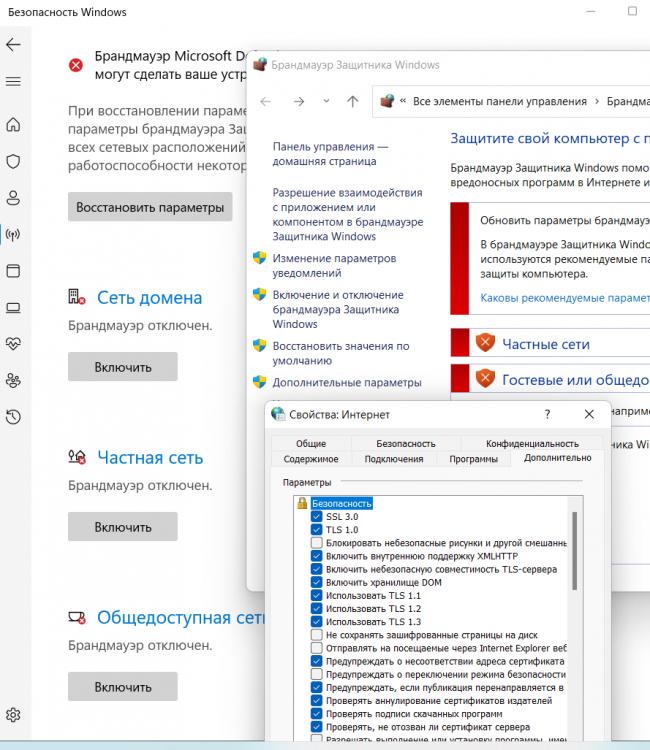
Task: Click the lock icon beside Безопасность category
Action: pyautogui.click(x=302, y=503)
